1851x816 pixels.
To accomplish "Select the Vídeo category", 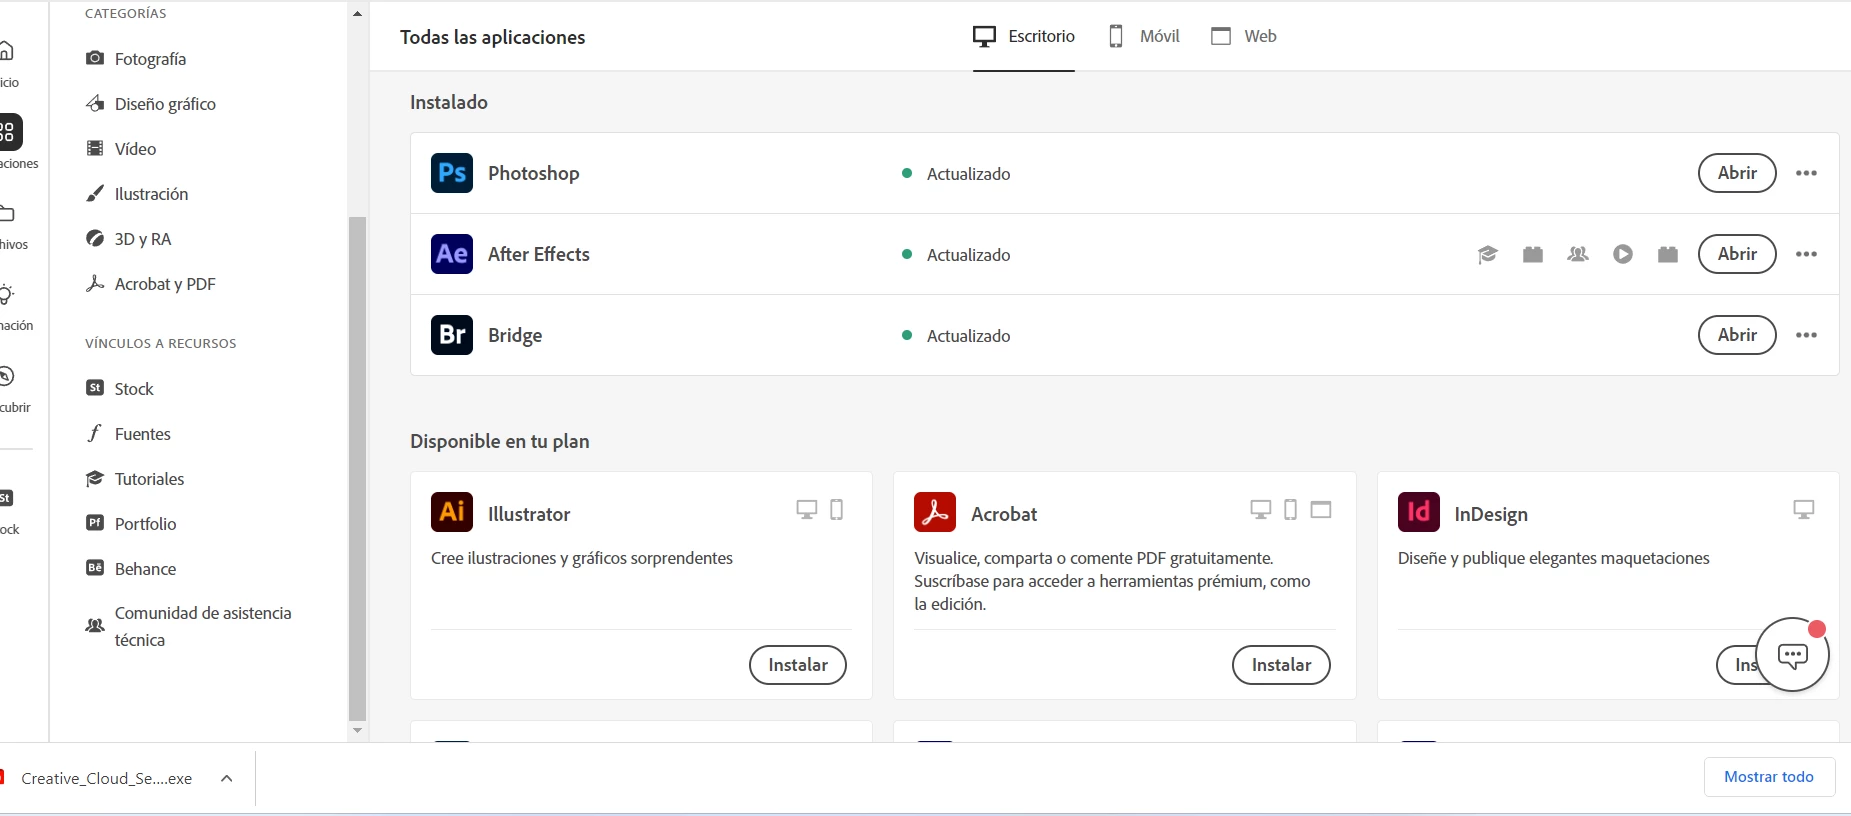I will coord(121,149).
